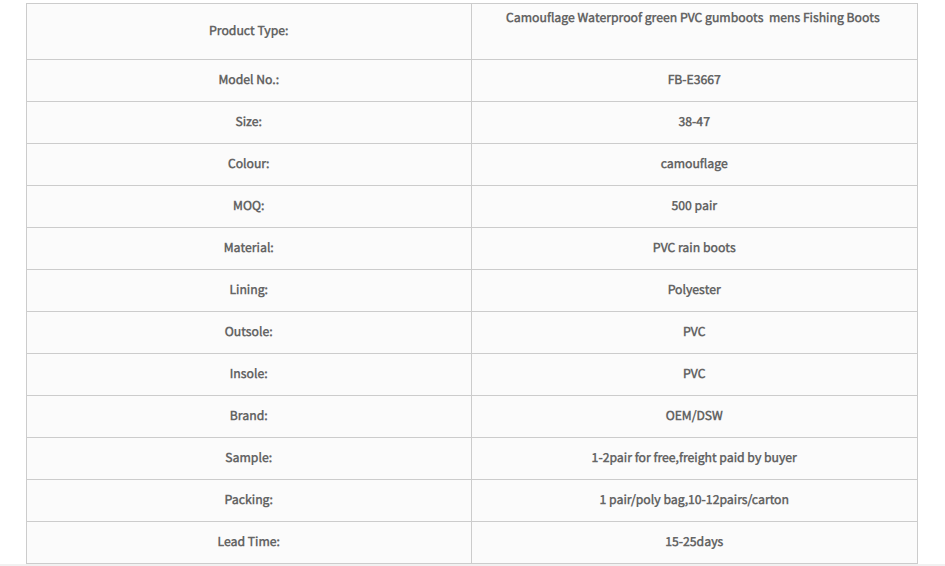
Task: Click the PVC value in the Insole row
Action: [x=694, y=374]
